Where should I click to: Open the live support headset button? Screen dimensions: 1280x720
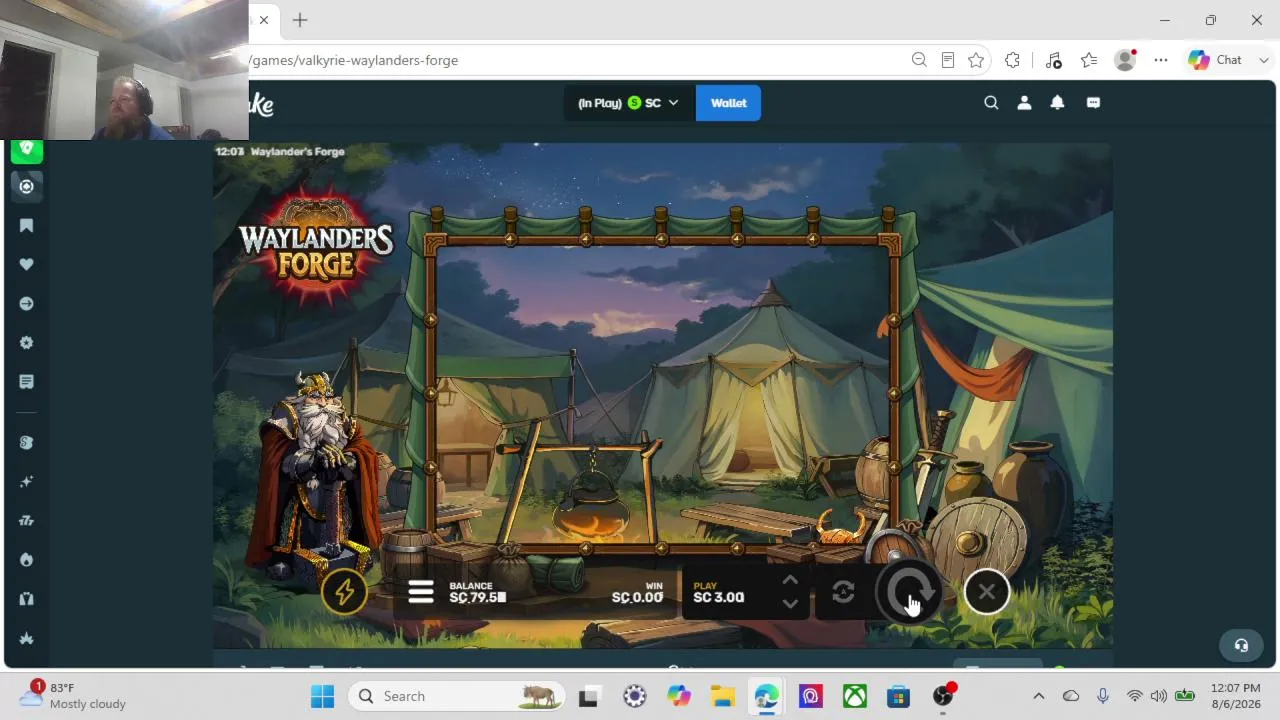coord(1241,645)
